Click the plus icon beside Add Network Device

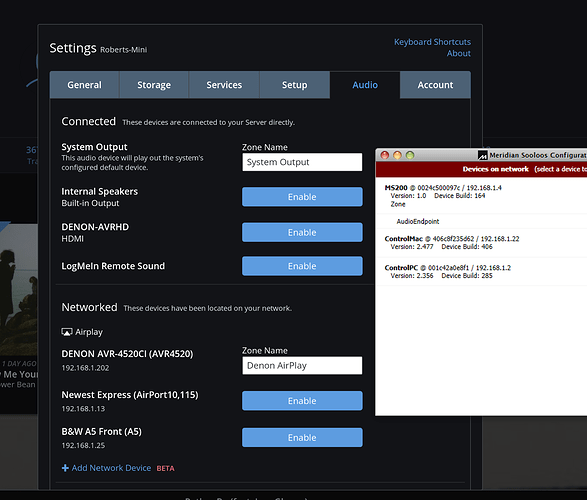(x=65, y=468)
